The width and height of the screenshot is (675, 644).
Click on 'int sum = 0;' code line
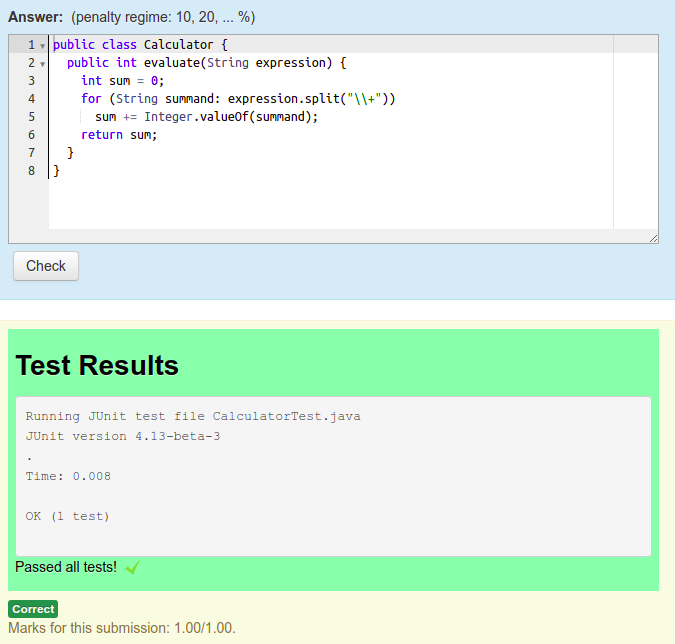pos(123,81)
